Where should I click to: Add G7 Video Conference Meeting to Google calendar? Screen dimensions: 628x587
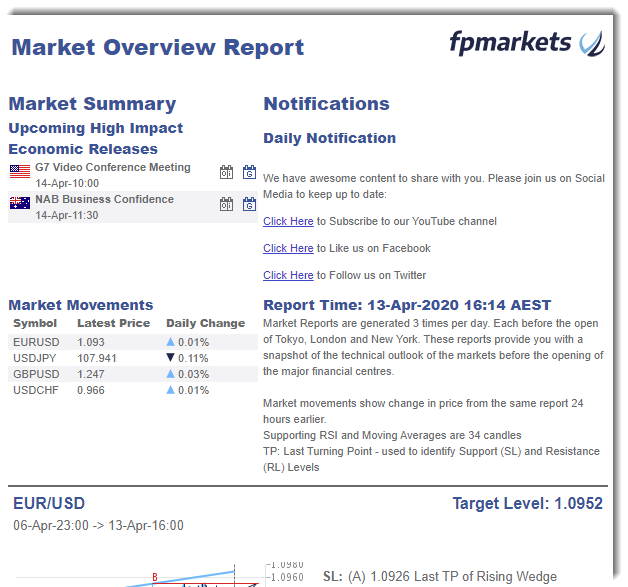tap(249, 173)
